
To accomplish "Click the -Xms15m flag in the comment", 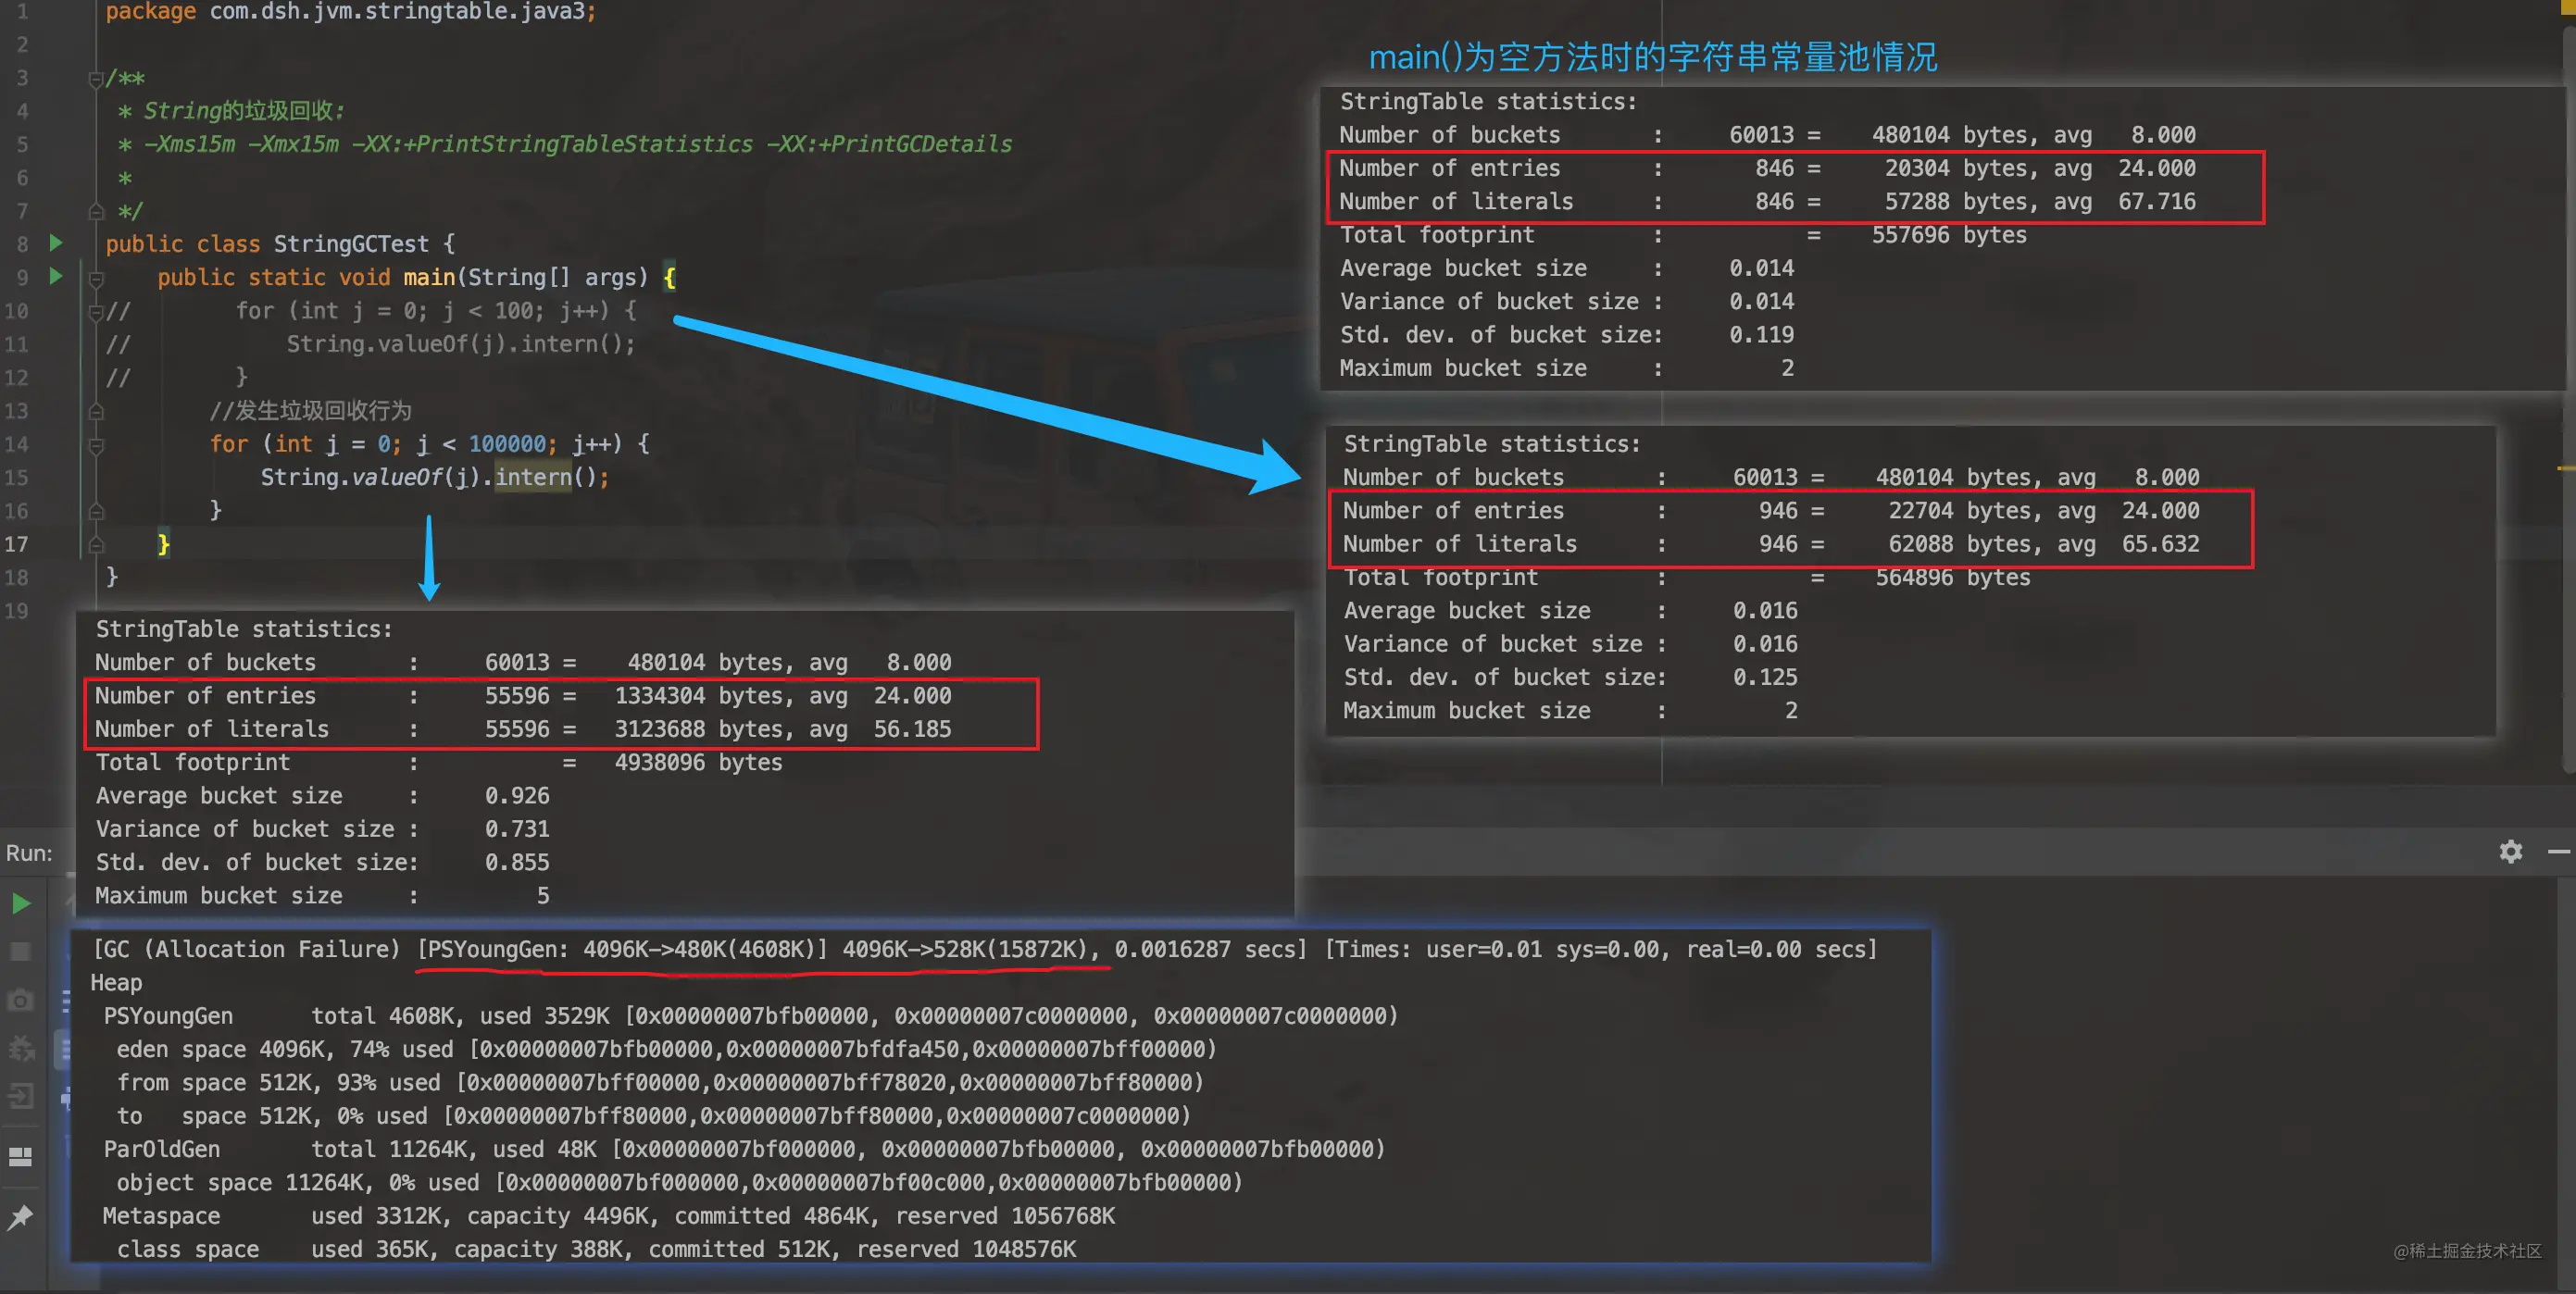I will pyautogui.click(x=190, y=144).
